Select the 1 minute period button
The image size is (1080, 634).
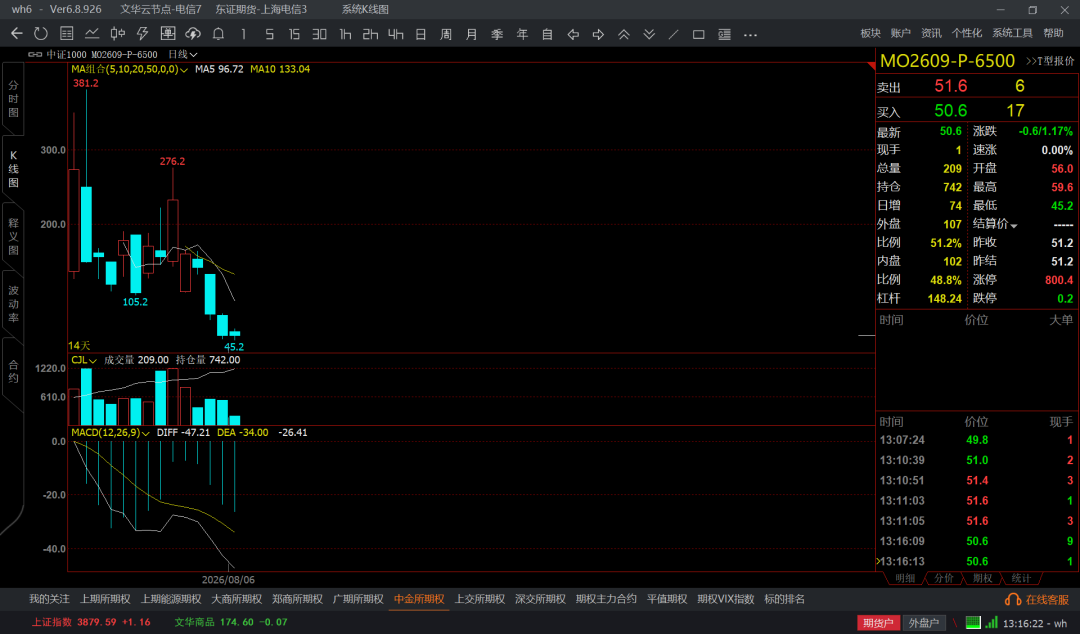point(243,34)
